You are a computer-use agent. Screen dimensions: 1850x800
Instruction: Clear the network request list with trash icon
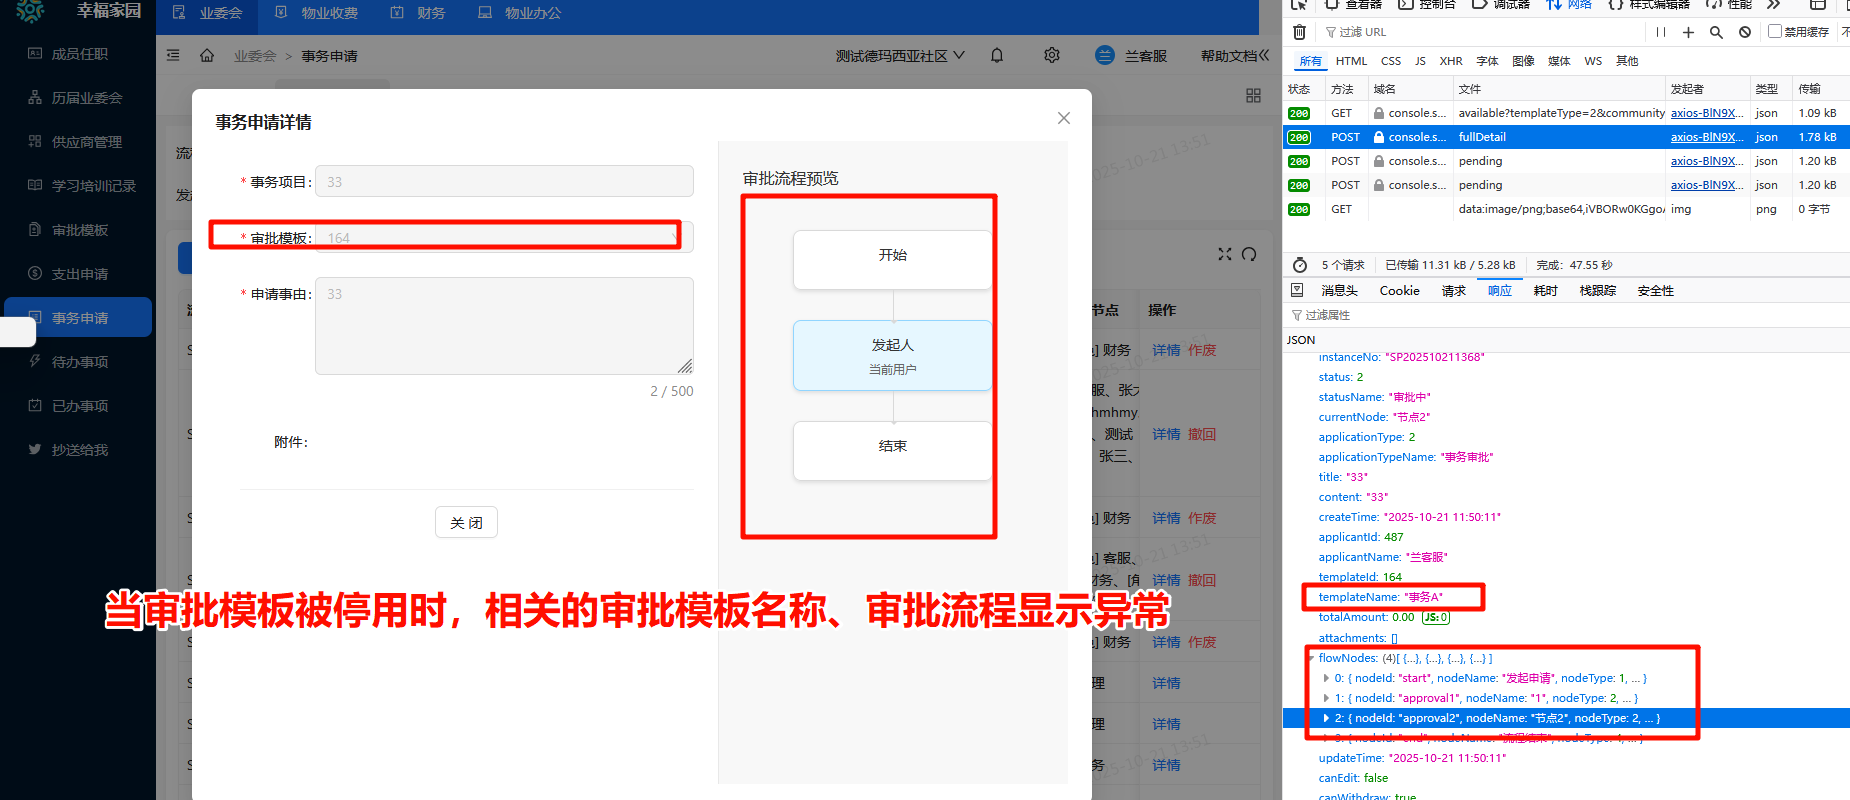point(1299,32)
